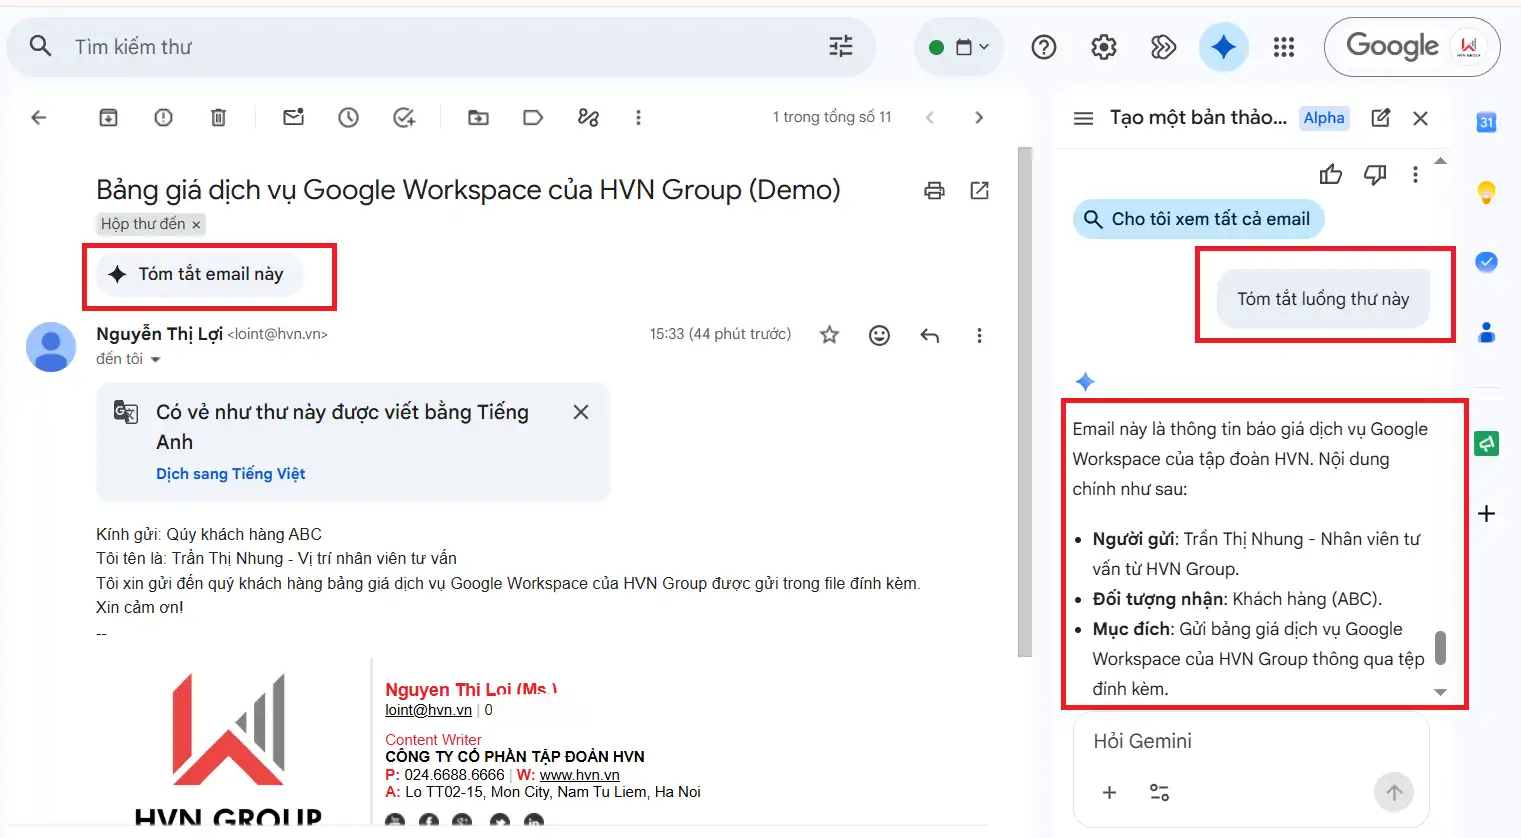The image size is (1521, 838).
Task: Toggle the Gemini side panel sparkle button
Action: pyautogui.click(x=1223, y=47)
